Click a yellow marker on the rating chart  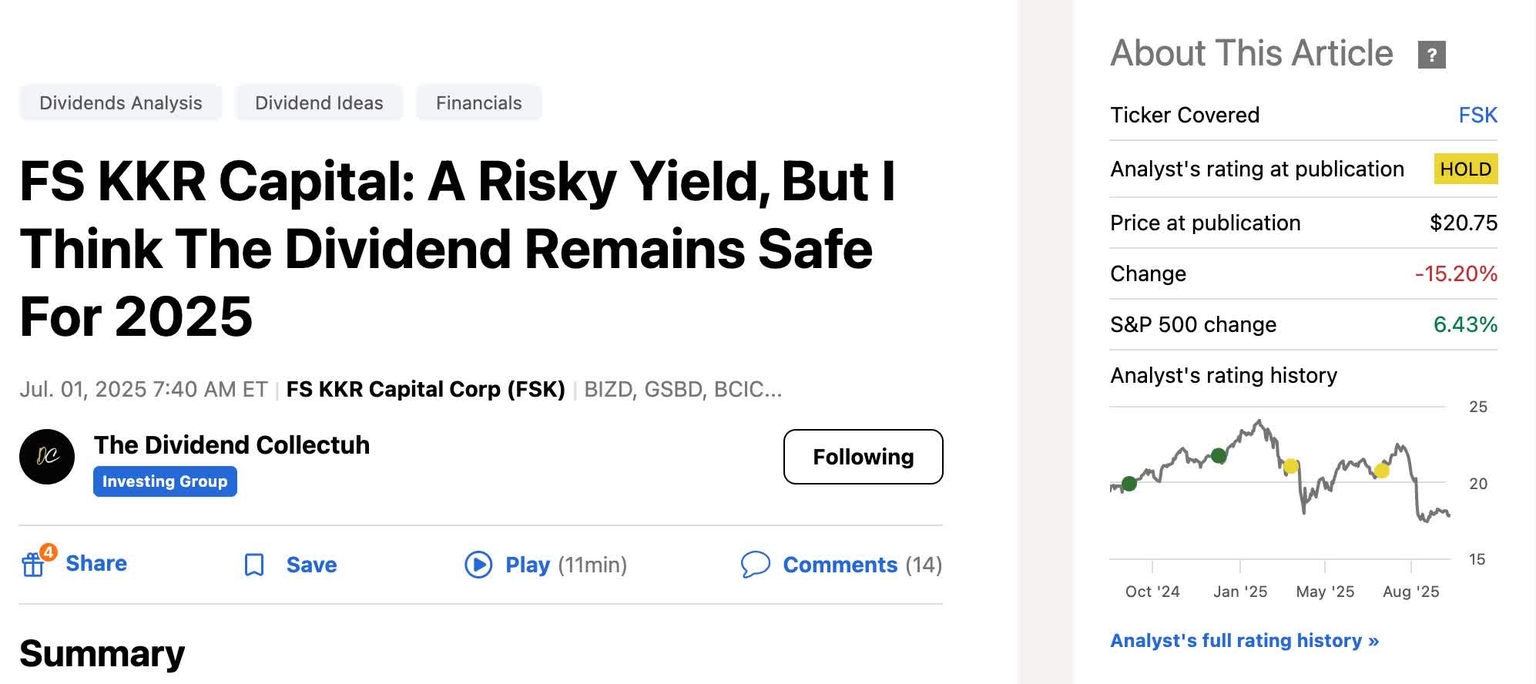pos(1290,466)
